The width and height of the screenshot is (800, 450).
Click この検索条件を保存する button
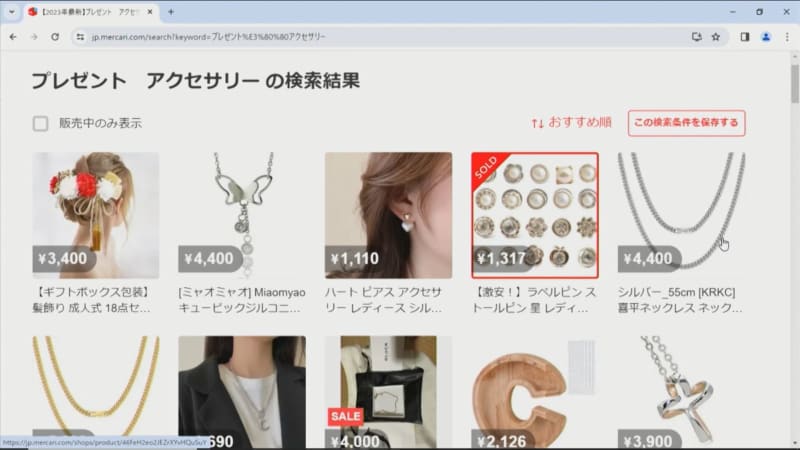tap(686, 123)
